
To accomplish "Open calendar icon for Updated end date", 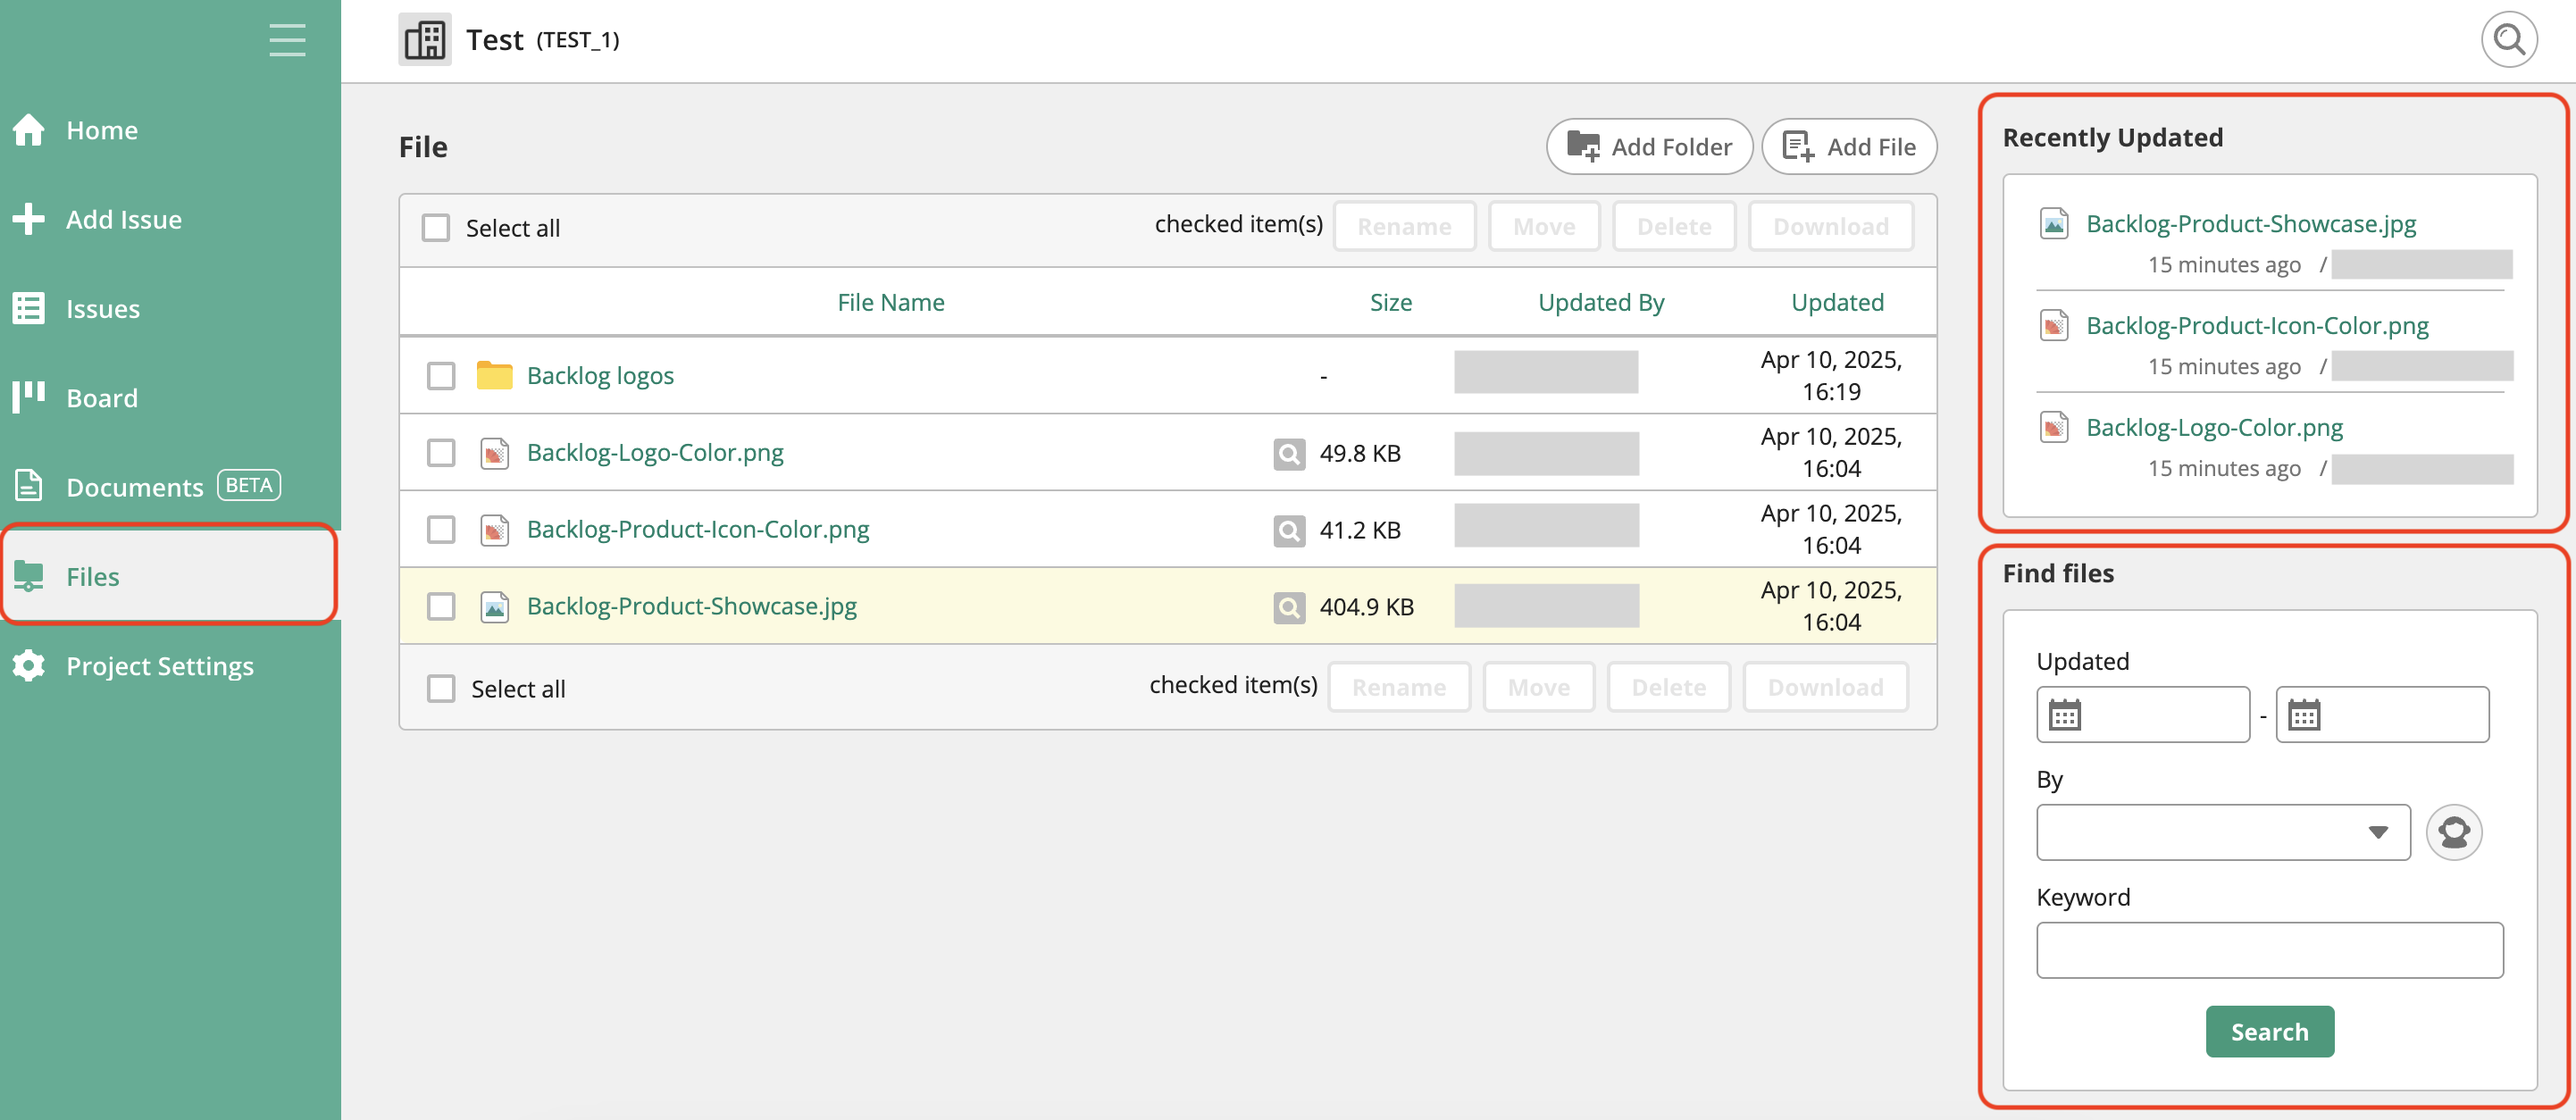I will tap(2304, 715).
